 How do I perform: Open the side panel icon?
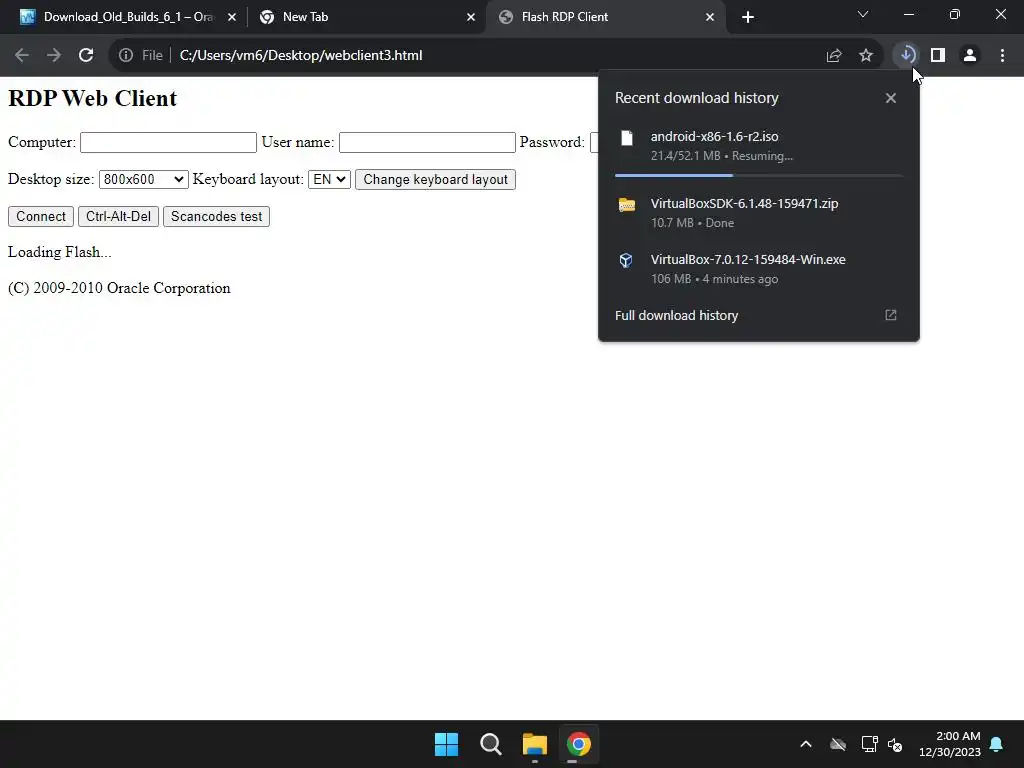(x=938, y=56)
